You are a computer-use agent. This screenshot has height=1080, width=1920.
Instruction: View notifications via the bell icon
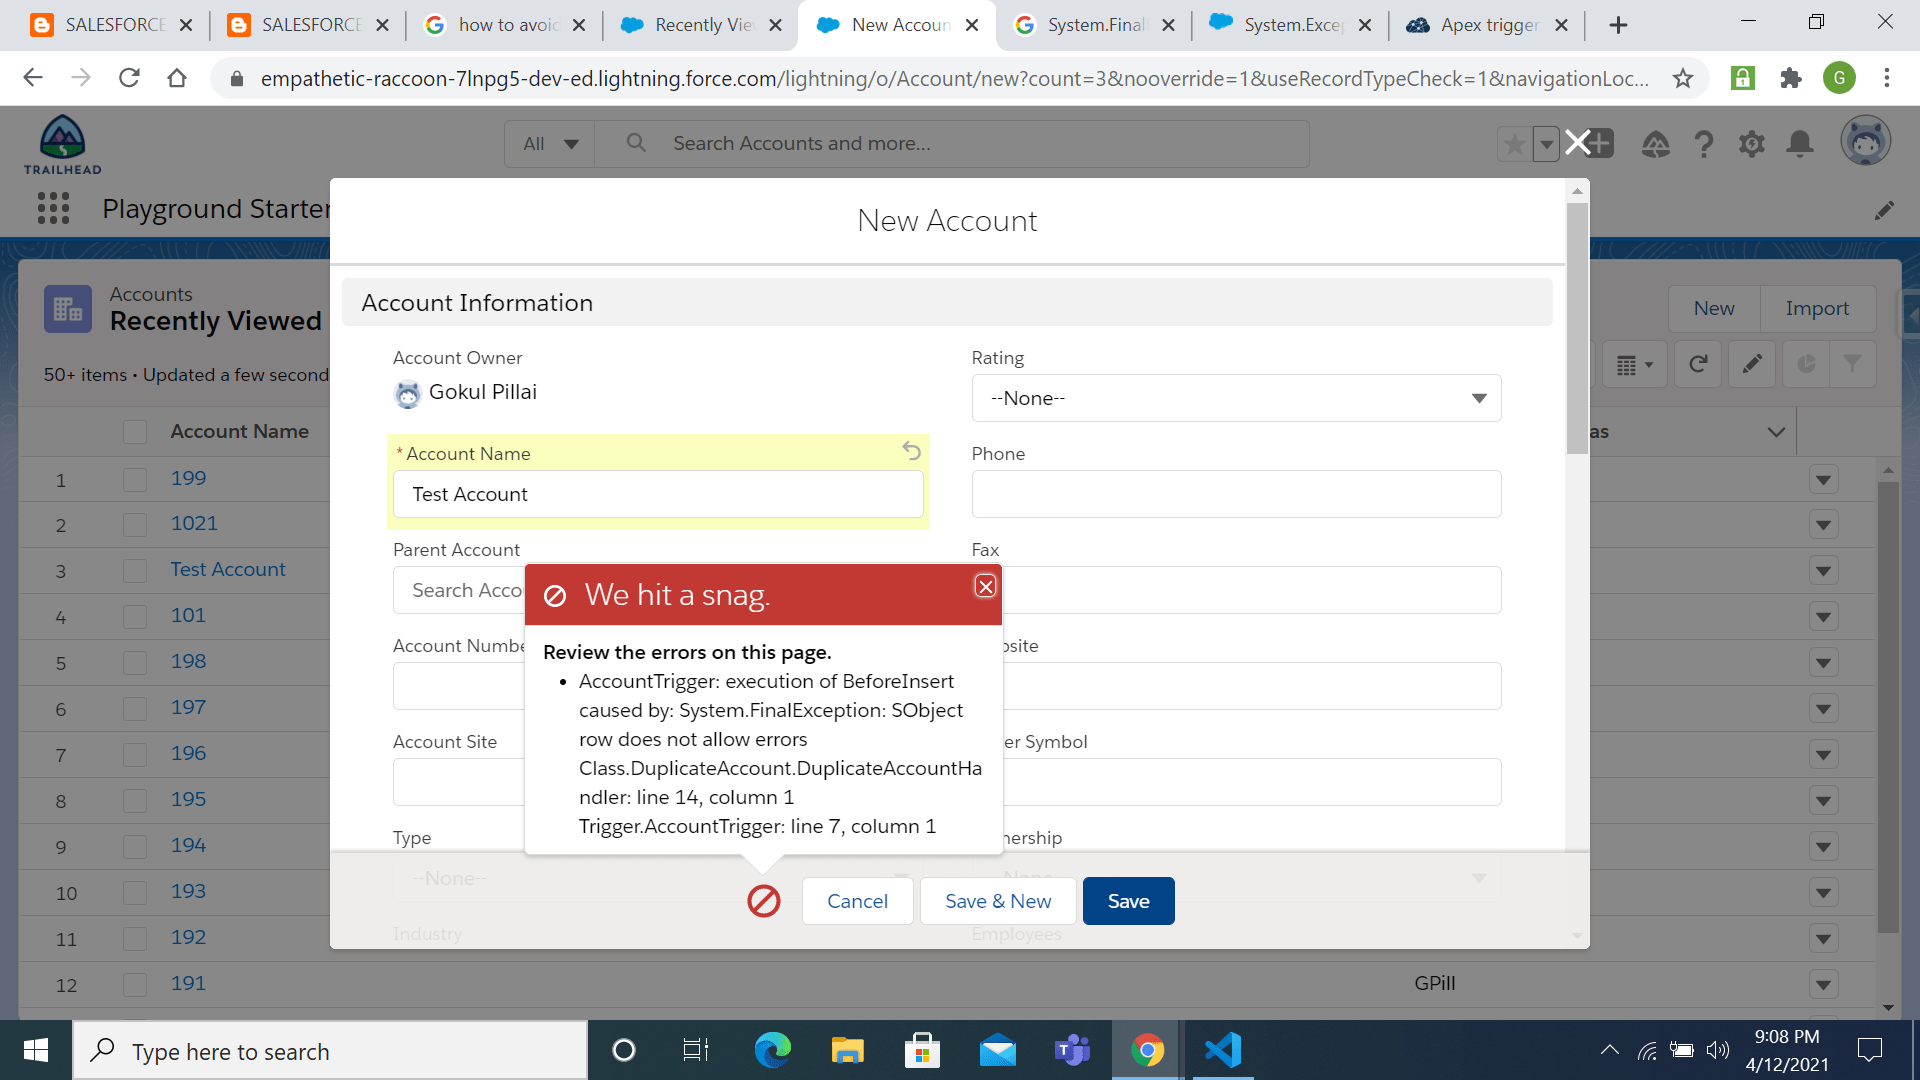pyautogui.click(x=1799, y=143)
